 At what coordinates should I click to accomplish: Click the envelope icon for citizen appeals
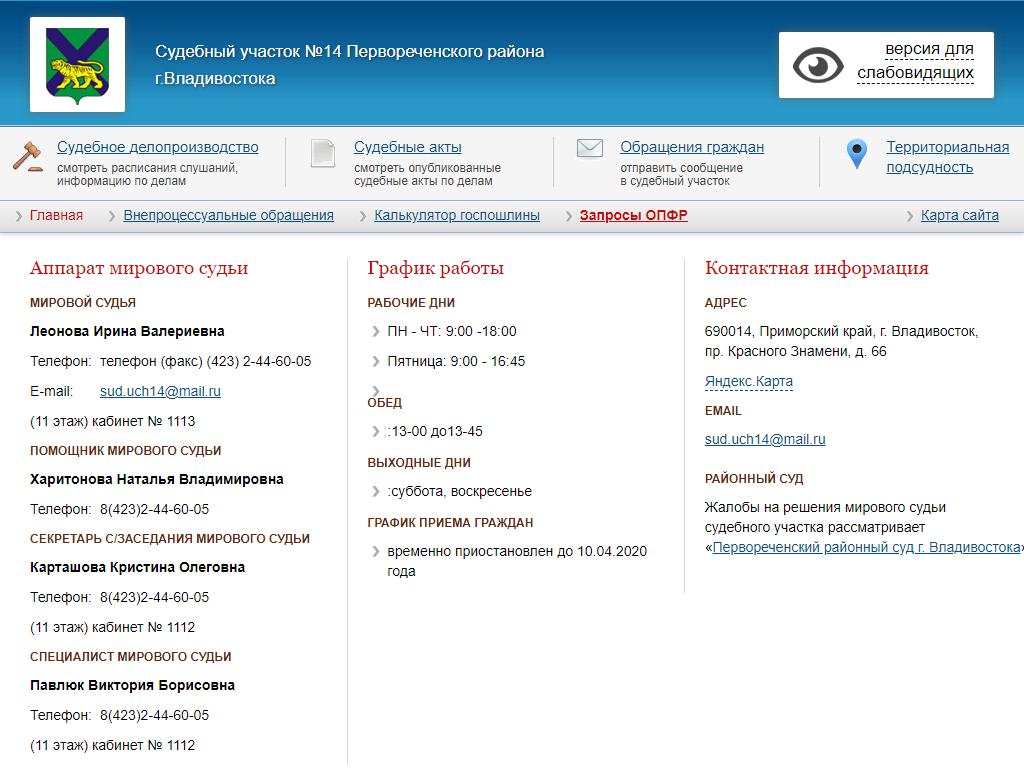point(590,148)
